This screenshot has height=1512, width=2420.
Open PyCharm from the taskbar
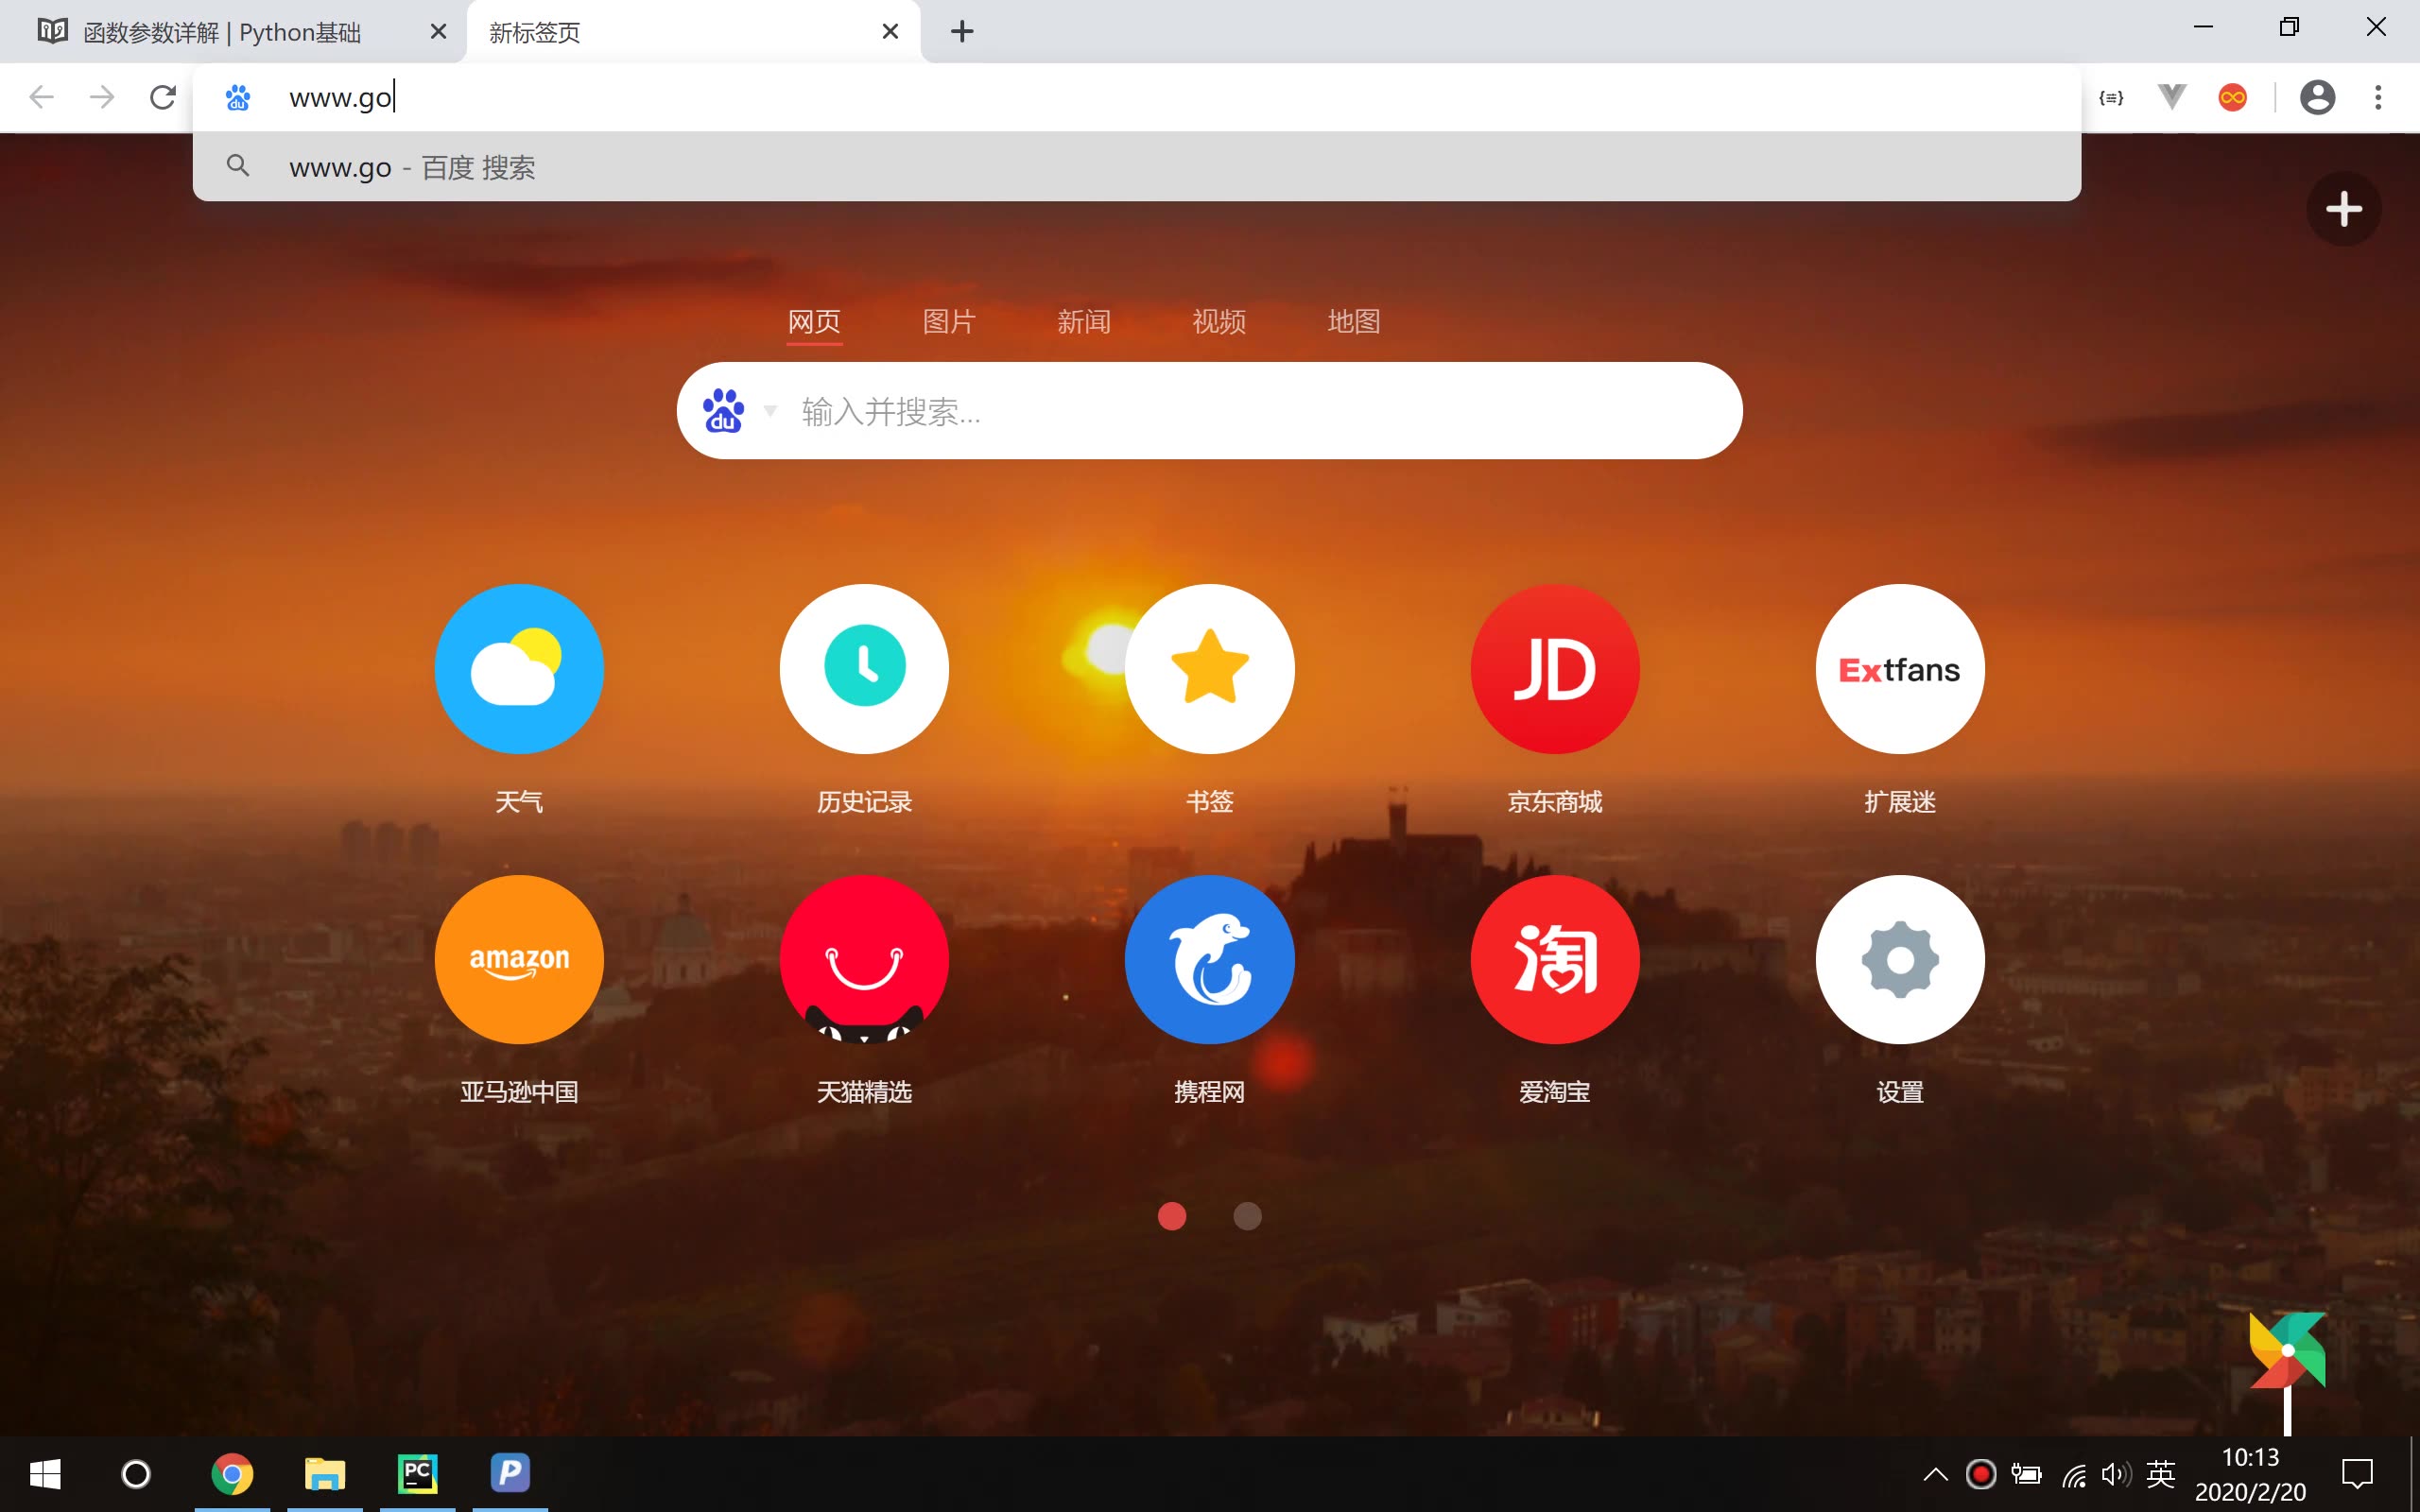[417, 1473]
